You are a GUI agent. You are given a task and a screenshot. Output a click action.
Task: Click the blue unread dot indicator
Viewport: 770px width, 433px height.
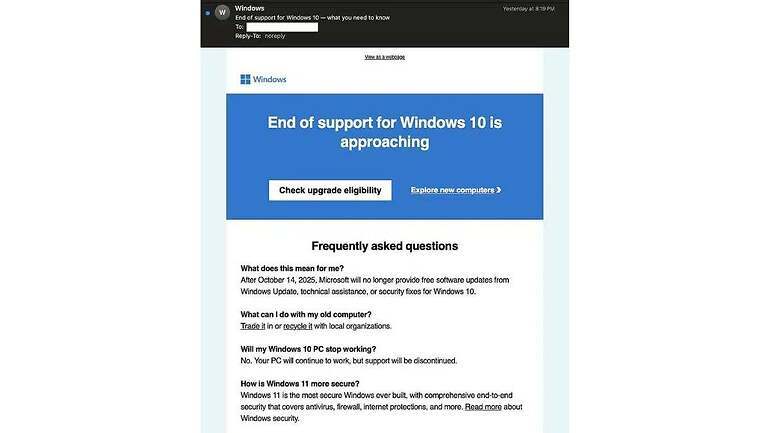(x=208, y=13)
